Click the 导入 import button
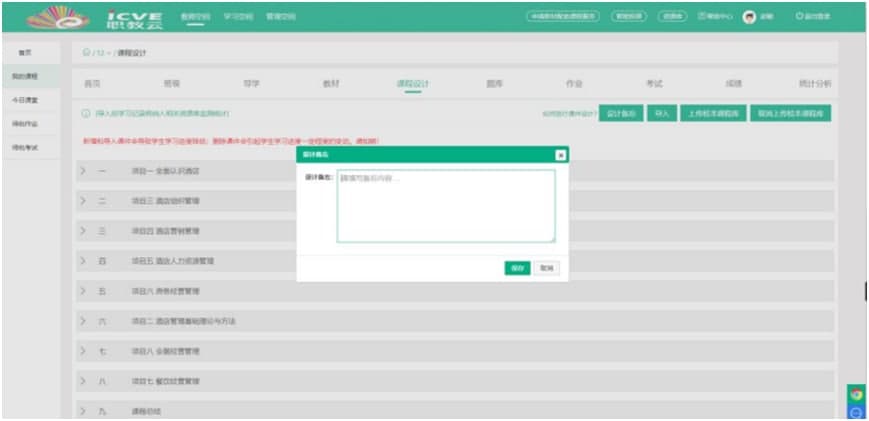This screenshot has height=421, width=869. [x=662, y=114]
